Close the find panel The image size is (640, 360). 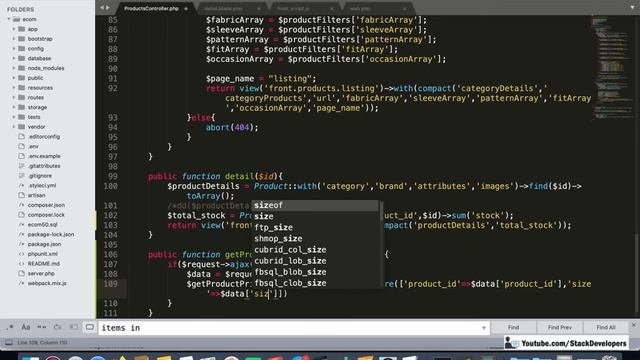click(633, 325)
